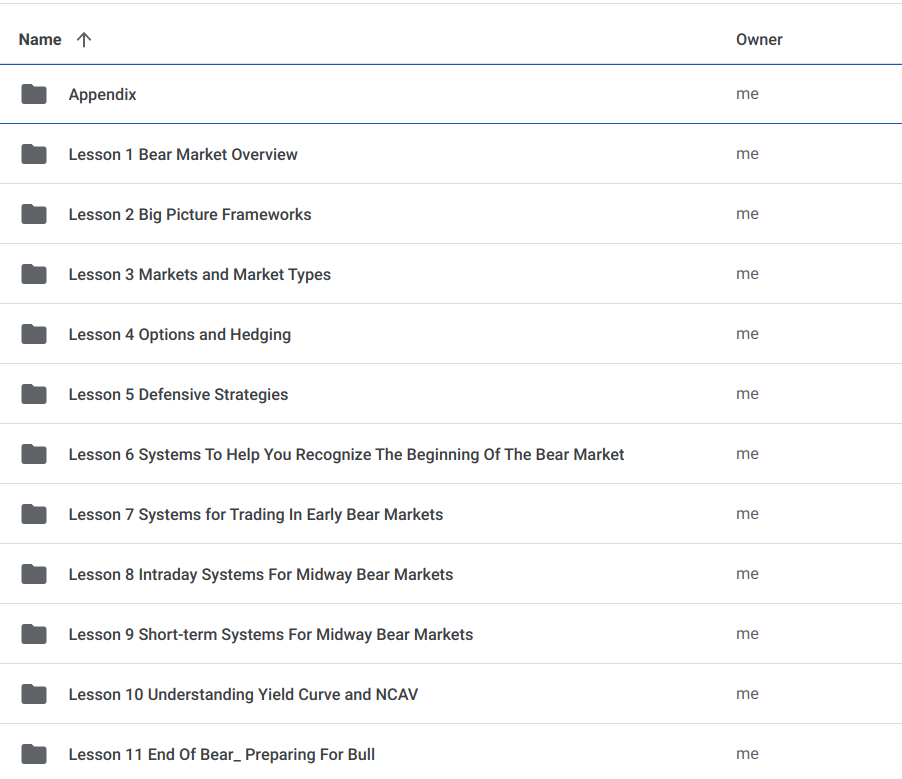Toggle the sort direction arrow next to Name

tap(84, 39)
